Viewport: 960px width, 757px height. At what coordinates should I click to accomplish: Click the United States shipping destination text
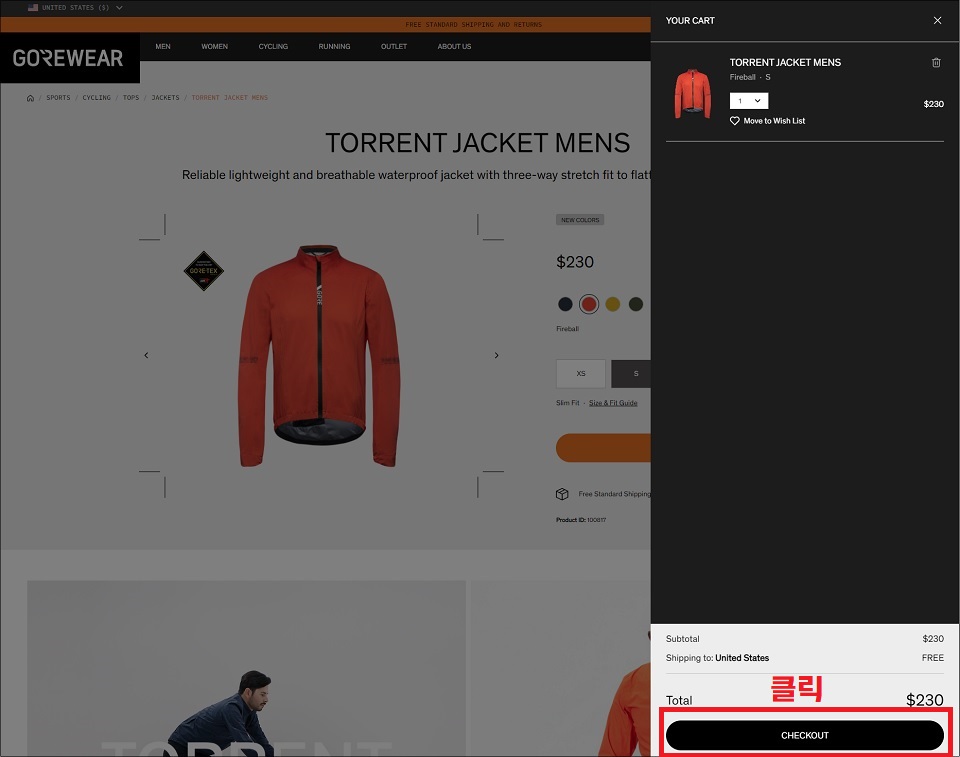(741, 658)
